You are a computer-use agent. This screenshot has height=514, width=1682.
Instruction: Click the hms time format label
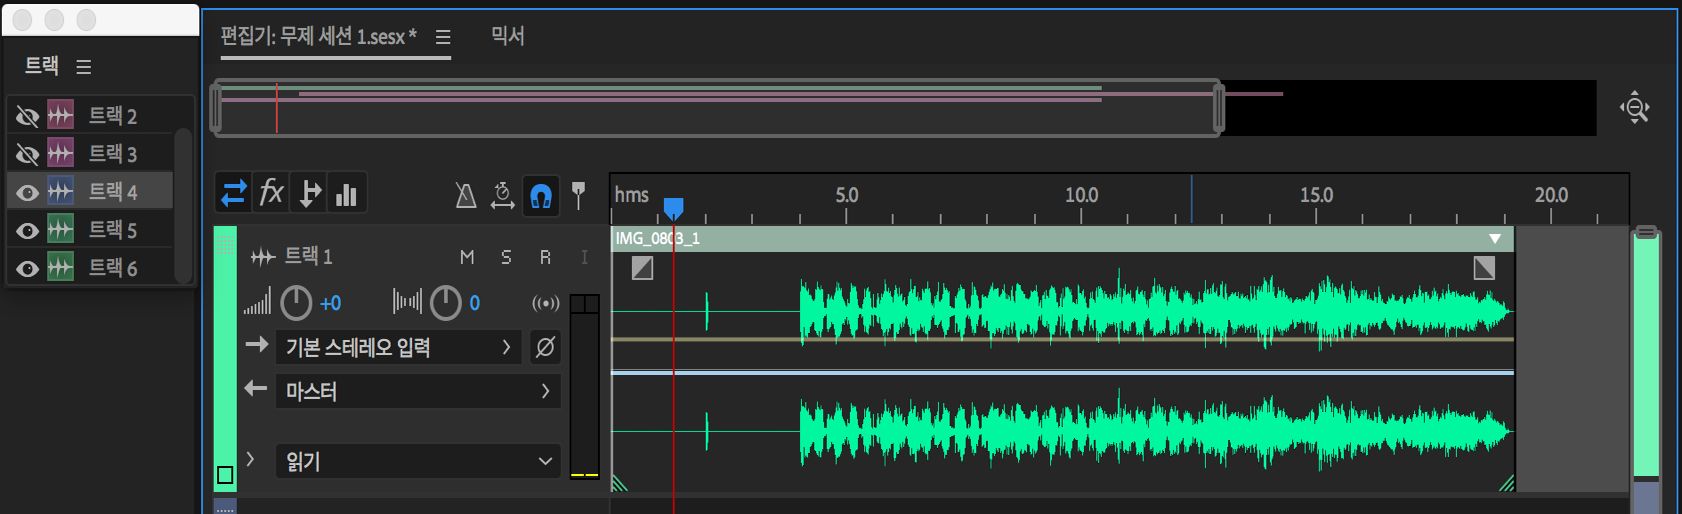tap(631, 195)
